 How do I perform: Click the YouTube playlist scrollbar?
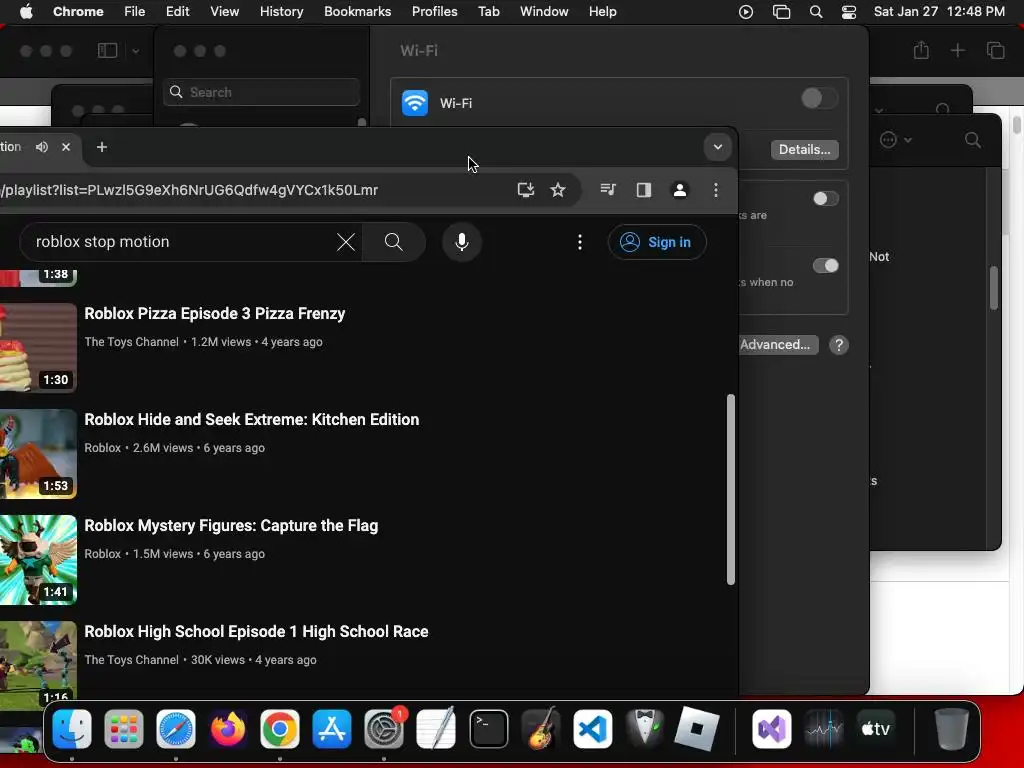[730, 490]
